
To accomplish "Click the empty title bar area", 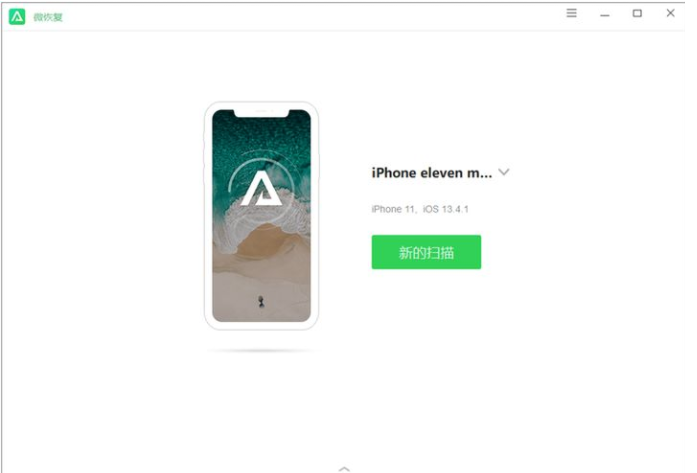I will point(311,17).
